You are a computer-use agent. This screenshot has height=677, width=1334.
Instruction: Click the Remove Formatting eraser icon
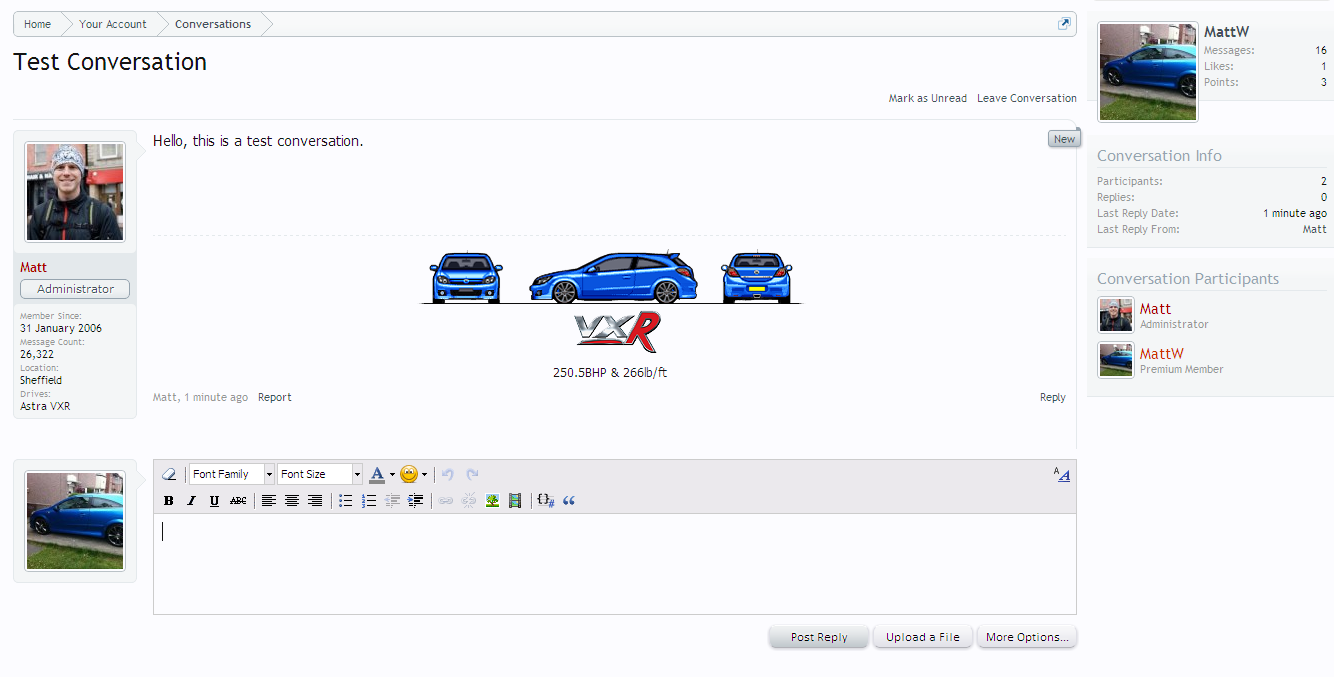click(169, 474)
